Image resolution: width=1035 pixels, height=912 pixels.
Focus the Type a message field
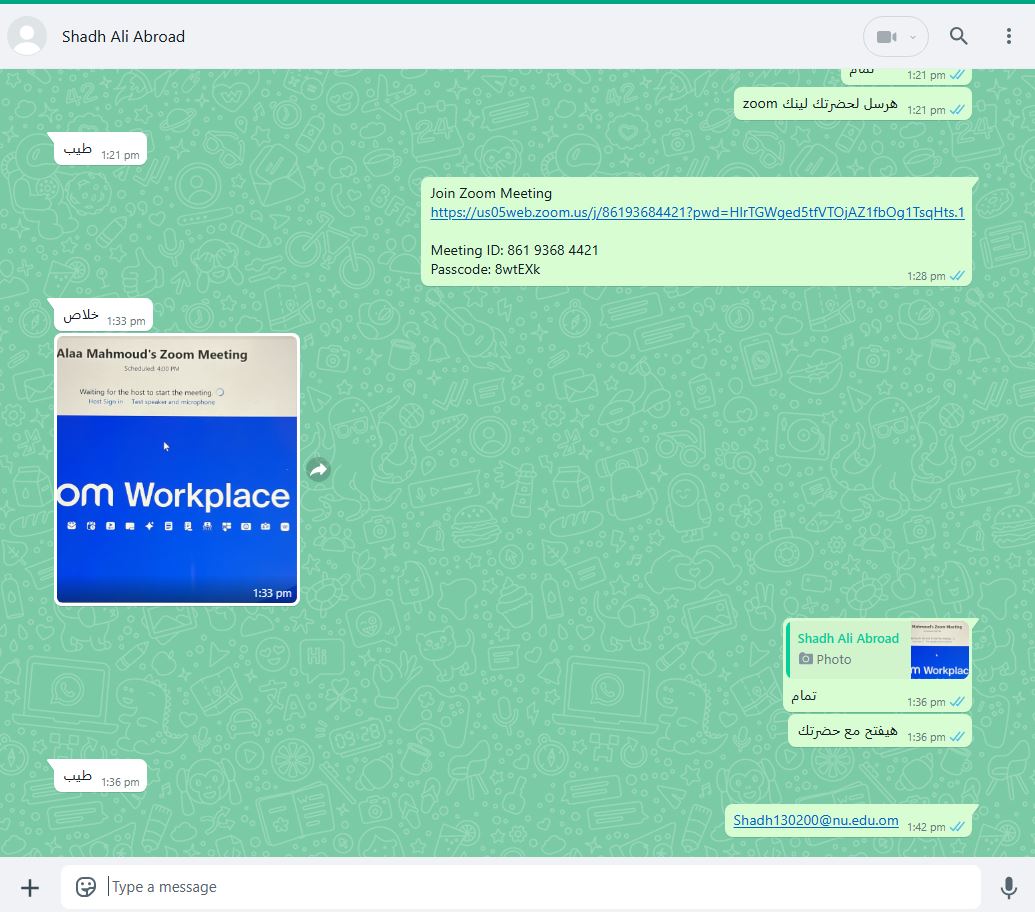(x=521, y=887)
